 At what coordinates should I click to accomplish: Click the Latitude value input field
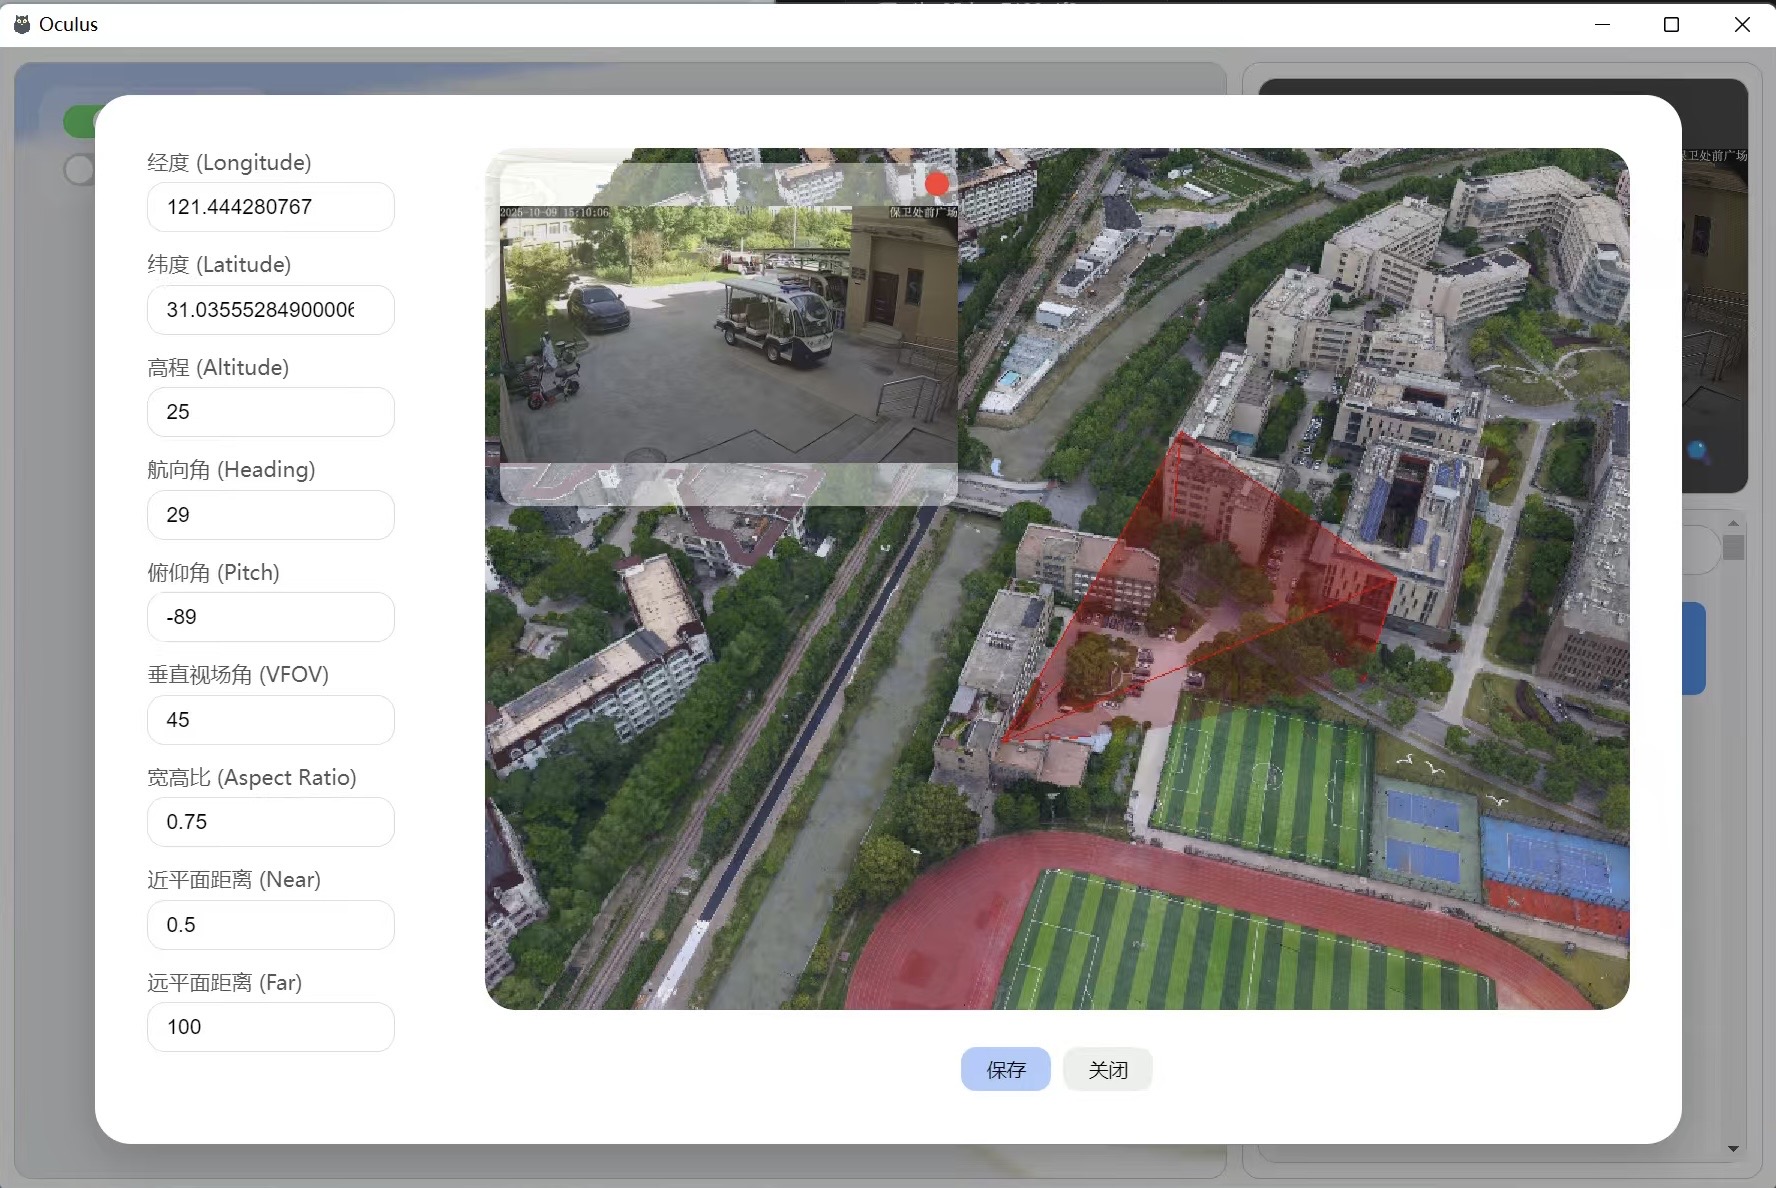pyautogui.click(x=270, y=310)
